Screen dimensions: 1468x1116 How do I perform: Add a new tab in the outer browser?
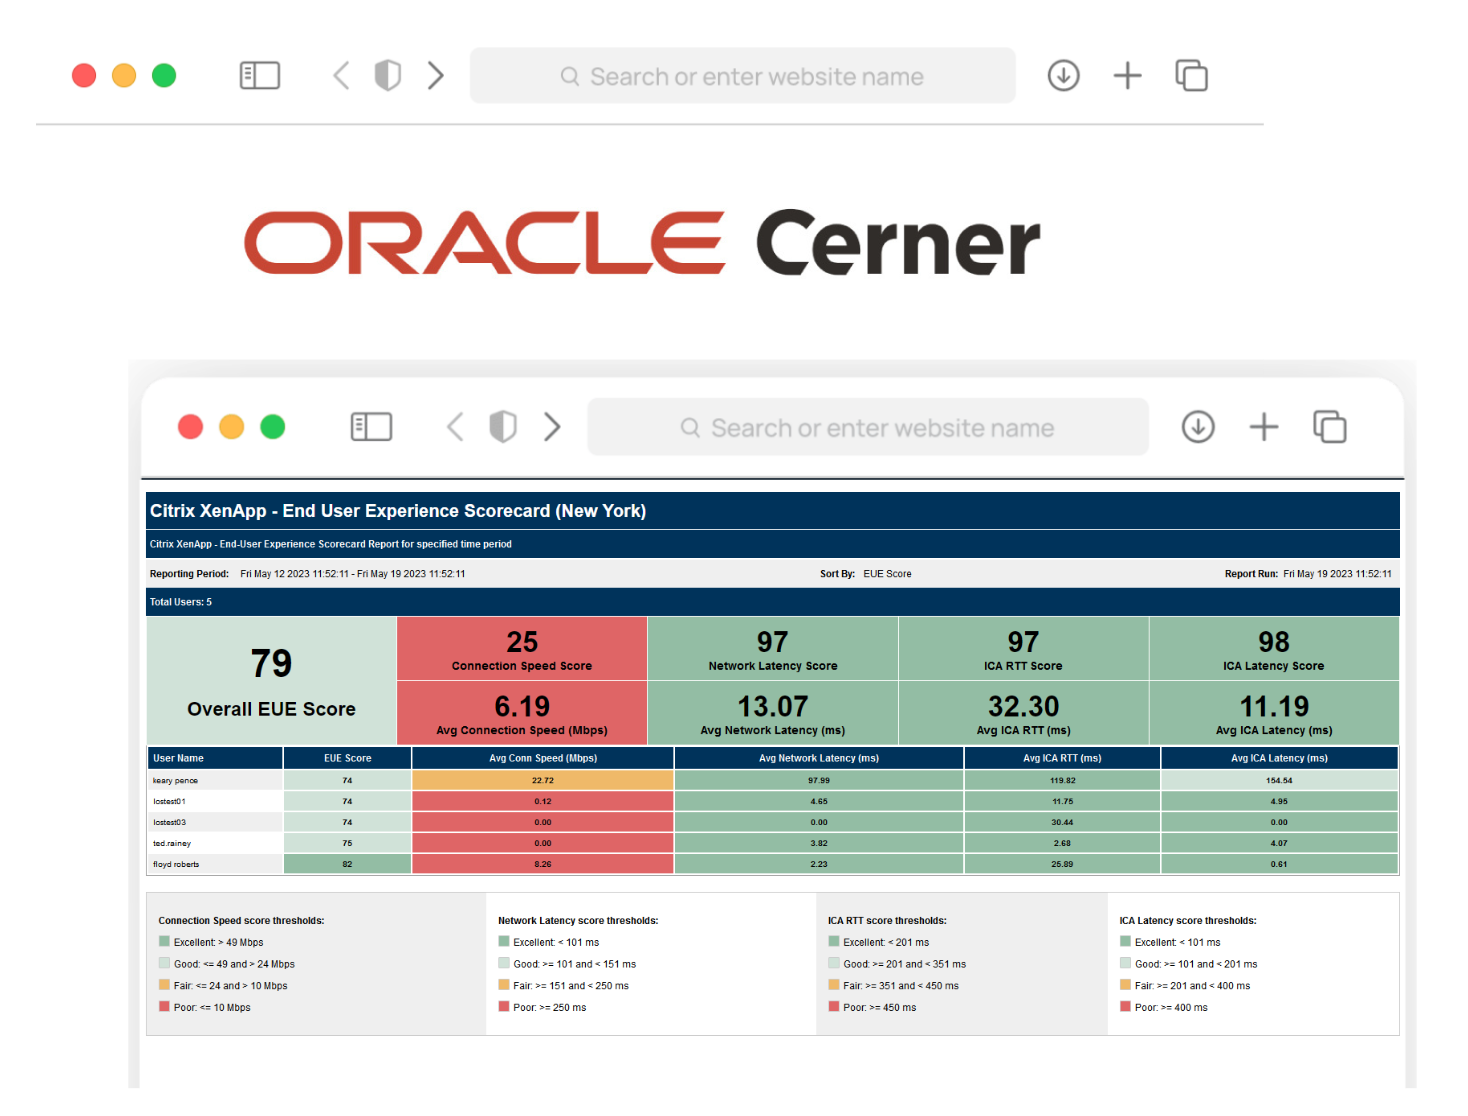(1127, 75)
